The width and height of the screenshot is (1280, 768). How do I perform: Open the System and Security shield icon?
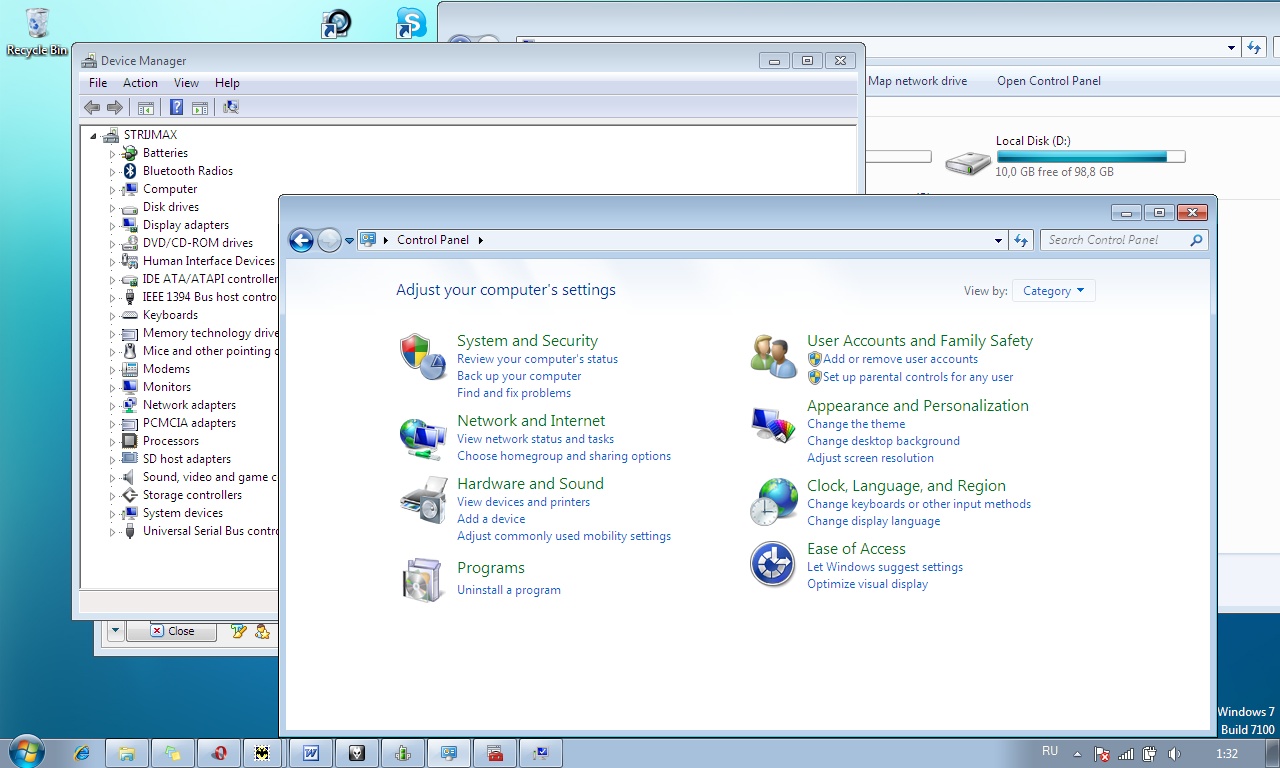pyautogui.click(x=422, y=356)
